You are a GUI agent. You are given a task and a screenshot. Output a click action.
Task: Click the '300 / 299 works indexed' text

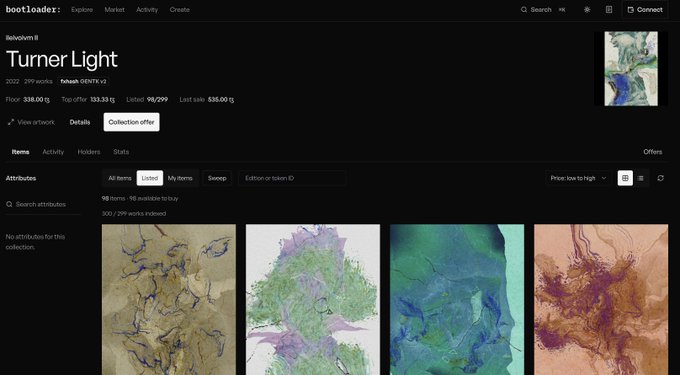click(134, 213)
